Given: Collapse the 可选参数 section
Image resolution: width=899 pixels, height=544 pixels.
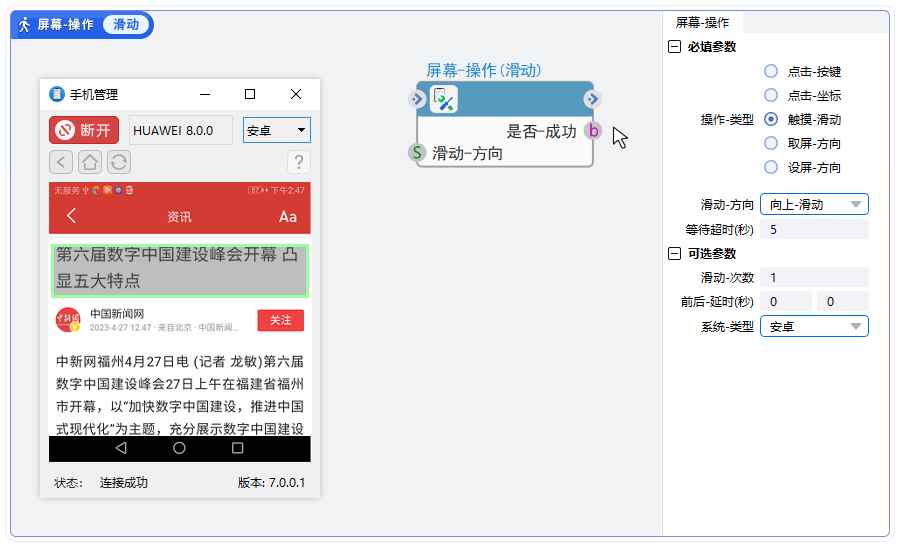Looking at the screenshot, I should coord(674,253).
